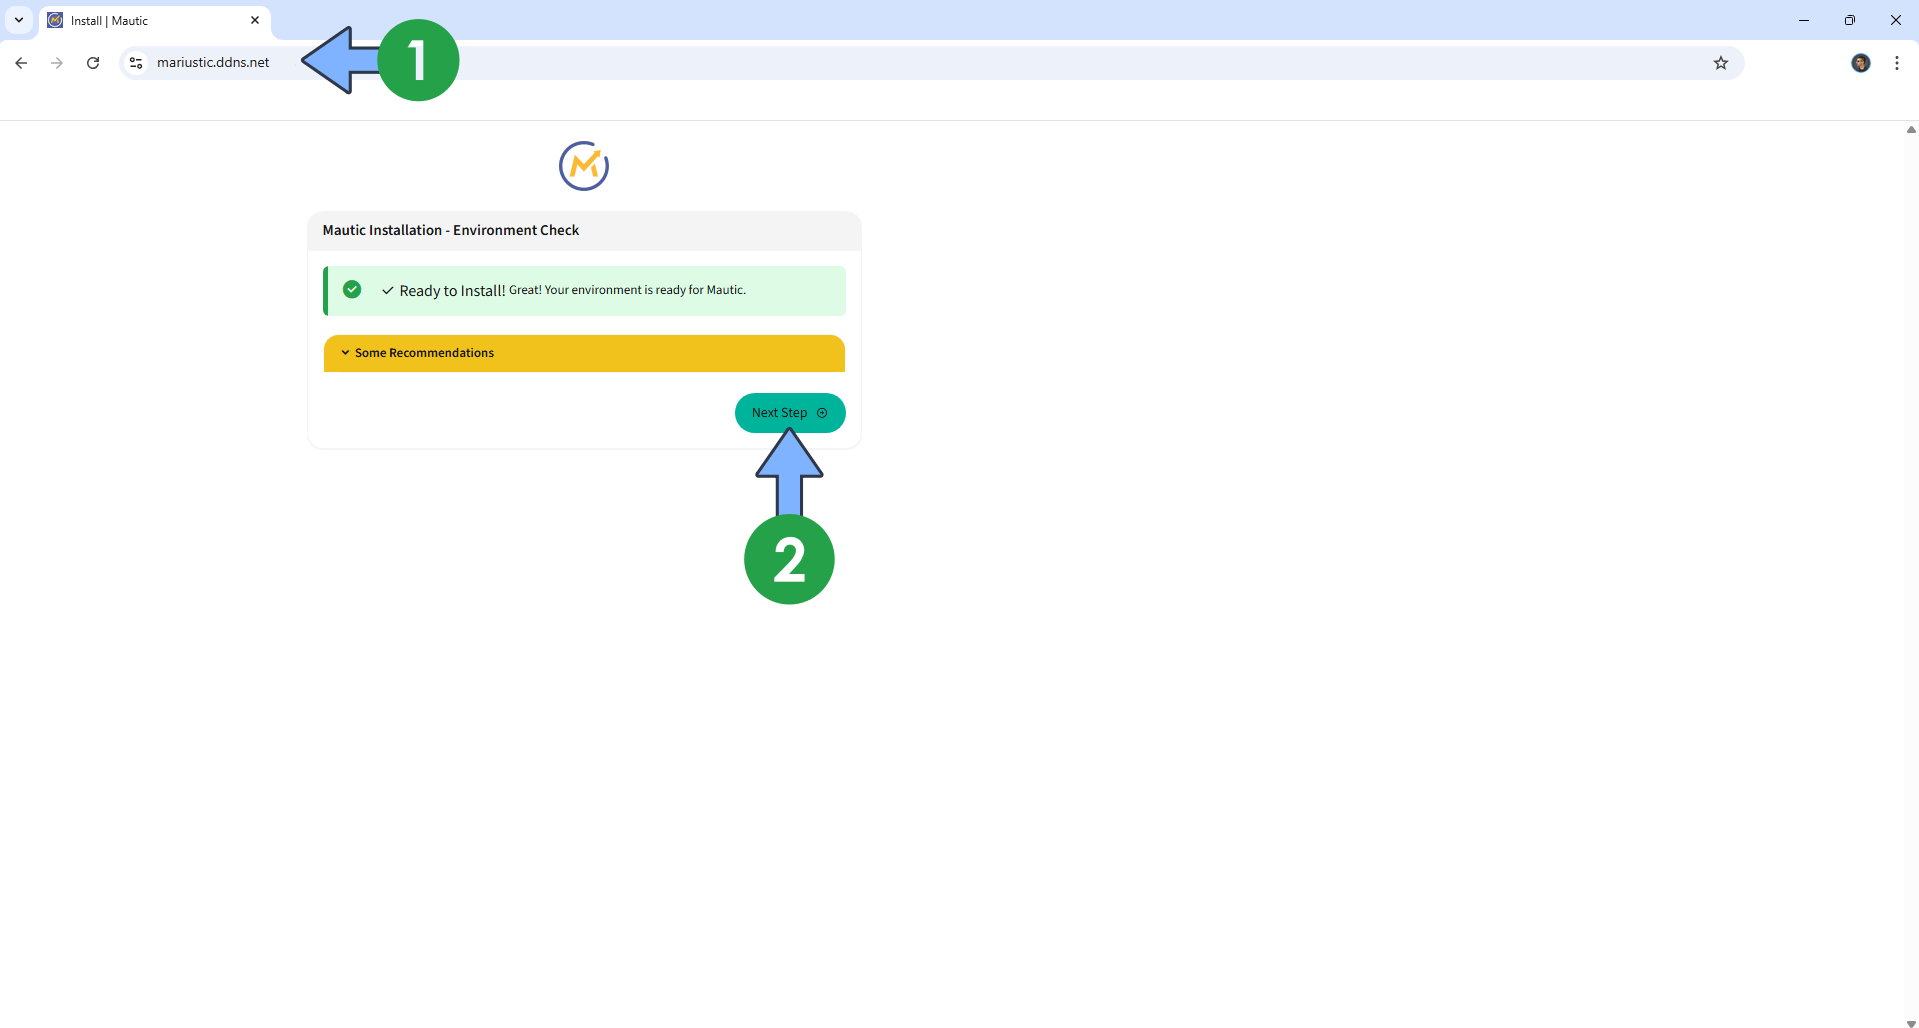Click the Mautic logo
Screen dimensions: 1919x1028
584,166
